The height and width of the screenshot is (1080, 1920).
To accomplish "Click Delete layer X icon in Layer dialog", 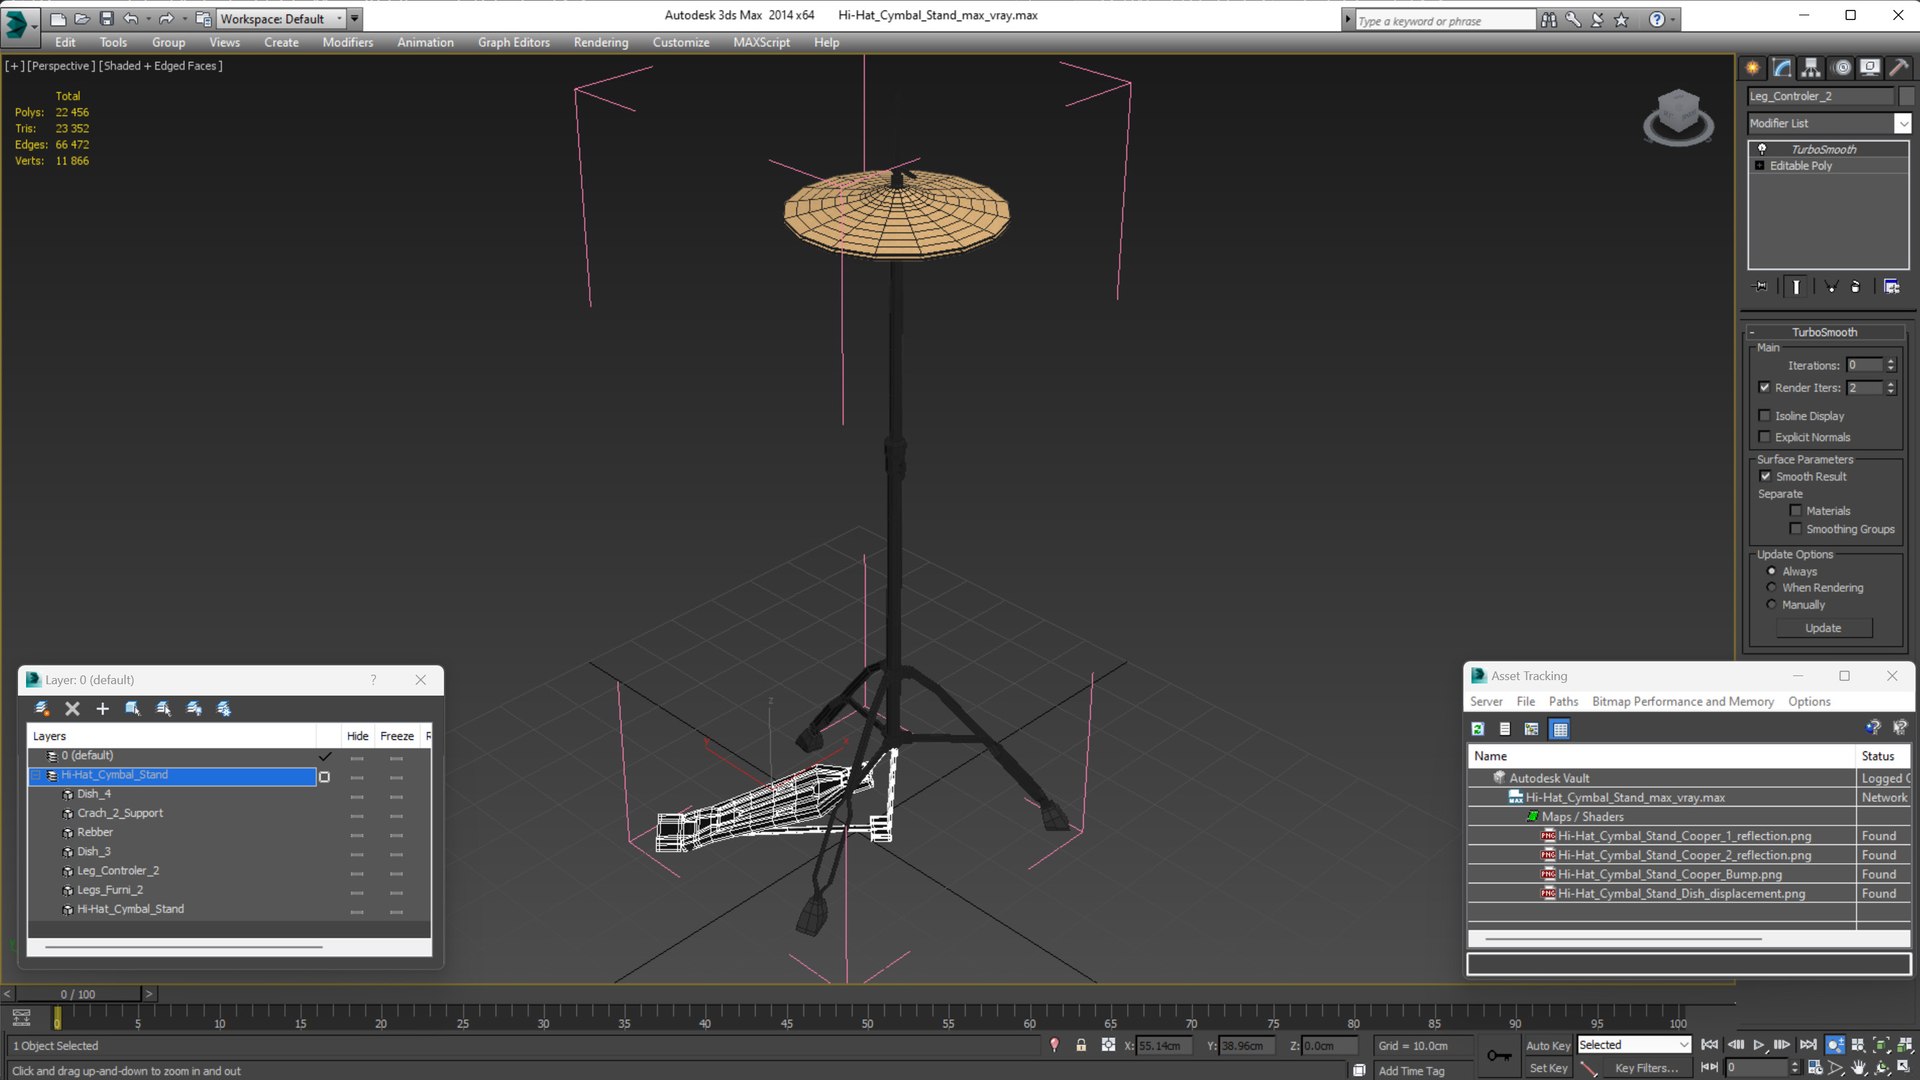I will [72, 708].
